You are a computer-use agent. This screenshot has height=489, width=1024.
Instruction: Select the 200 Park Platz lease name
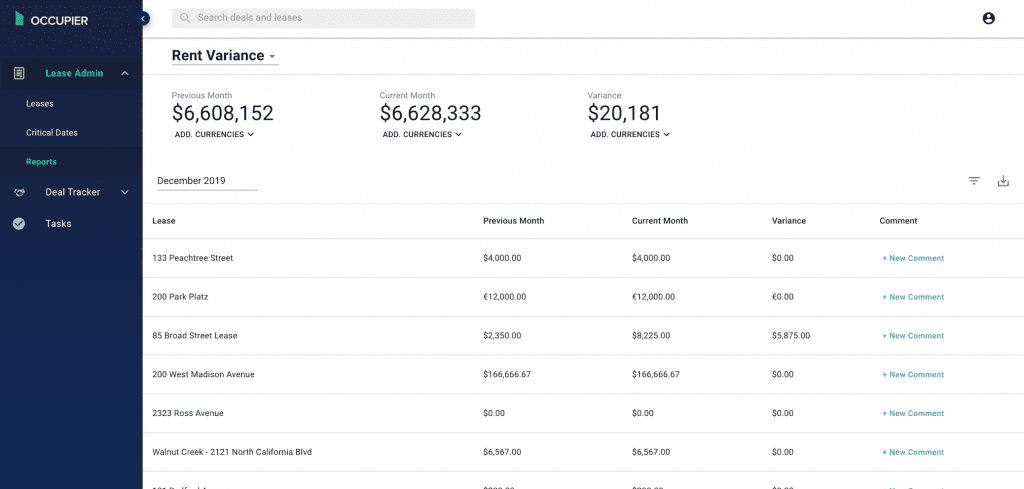click(180, 297)
